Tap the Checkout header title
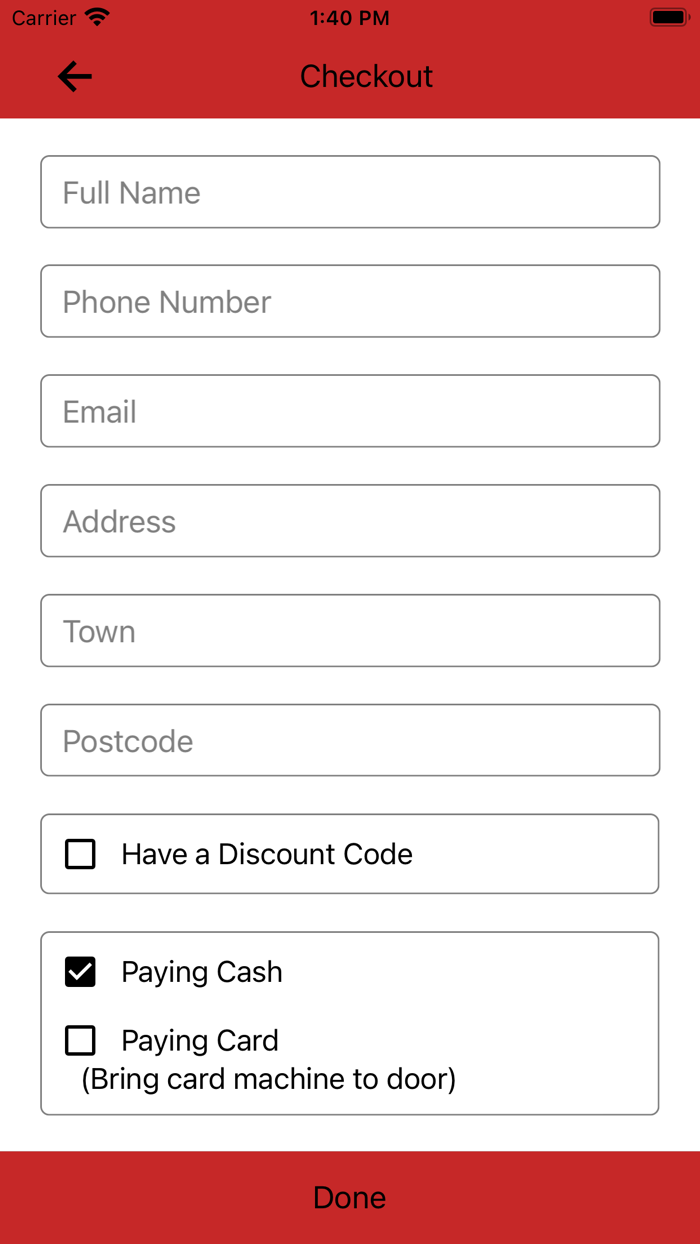 366,77
